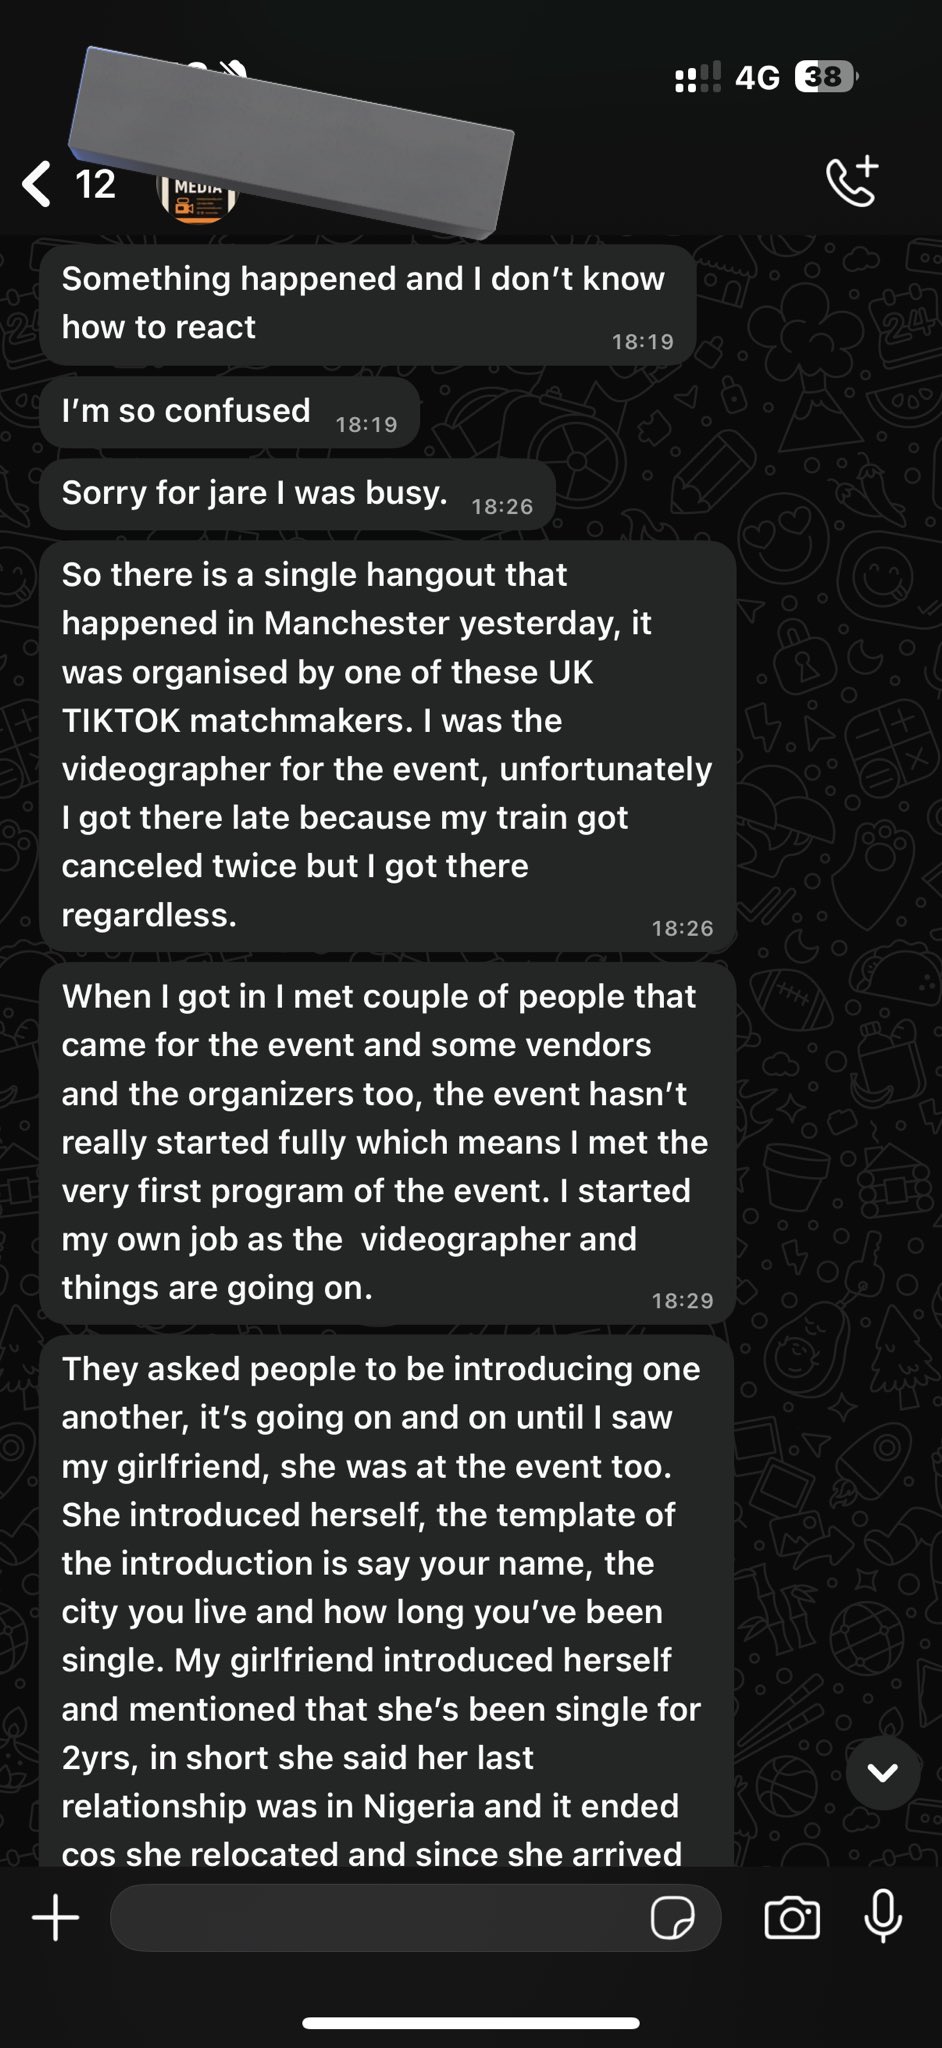
Task: Tap the girlfriend introduction message
Action: coord(385,1600)
